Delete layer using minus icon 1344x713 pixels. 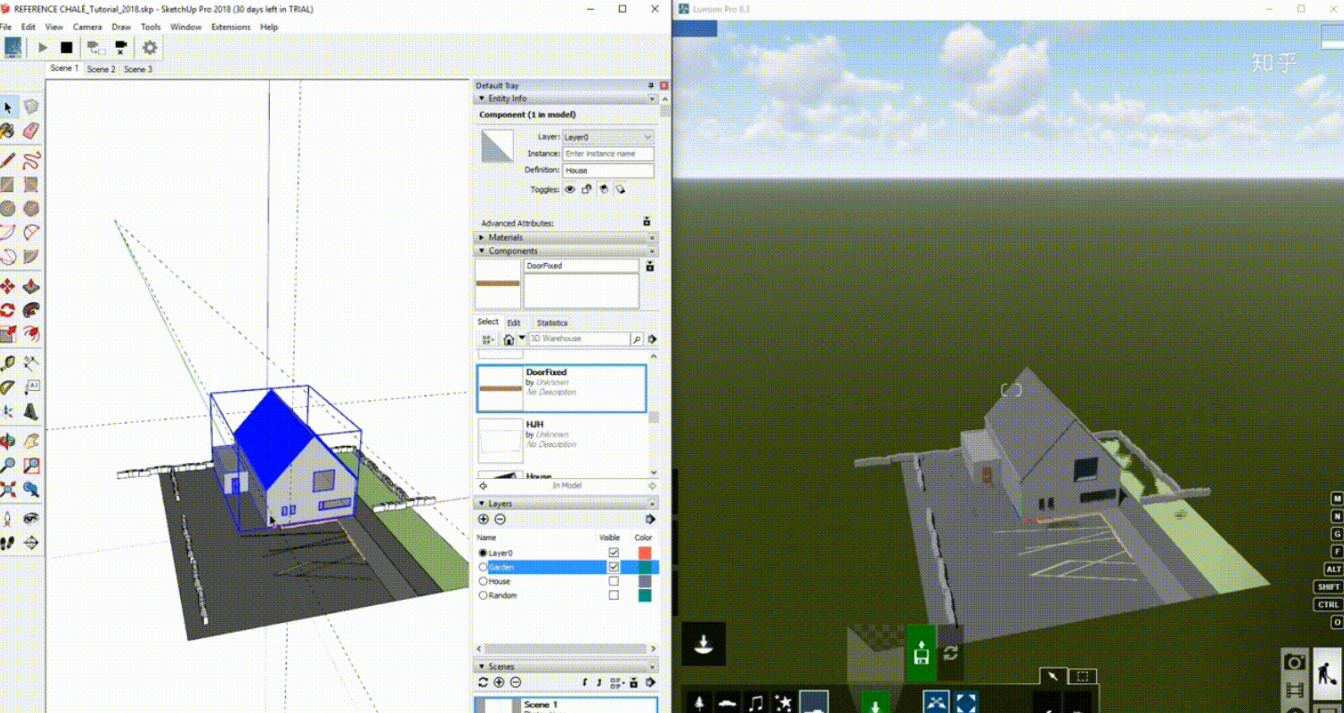tap(500, 519)
